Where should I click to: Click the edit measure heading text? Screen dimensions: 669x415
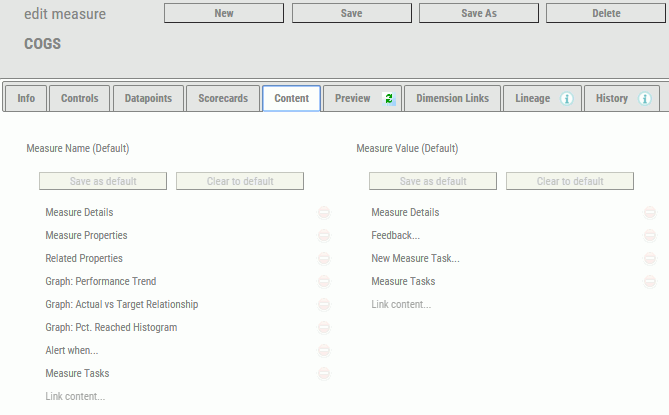[65, 14]
